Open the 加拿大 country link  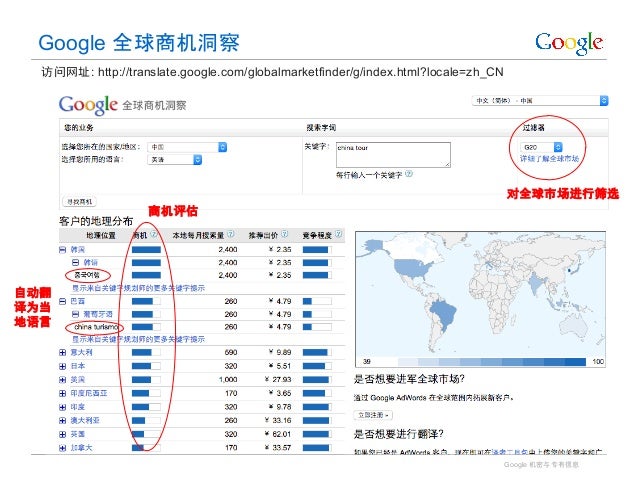pos(81,448)
